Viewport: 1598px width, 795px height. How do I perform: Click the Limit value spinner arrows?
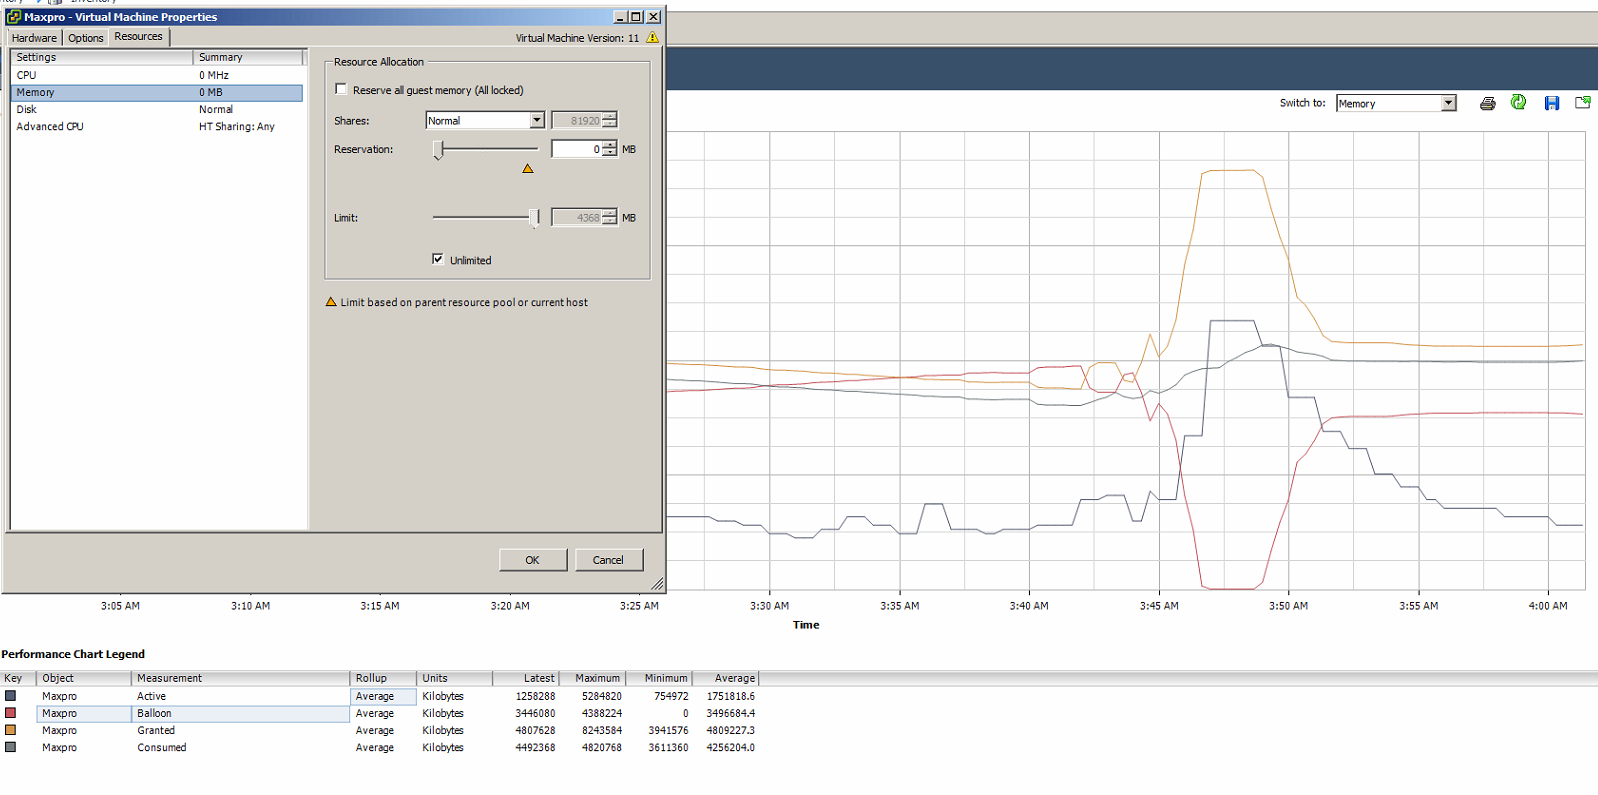coord(609,217)
